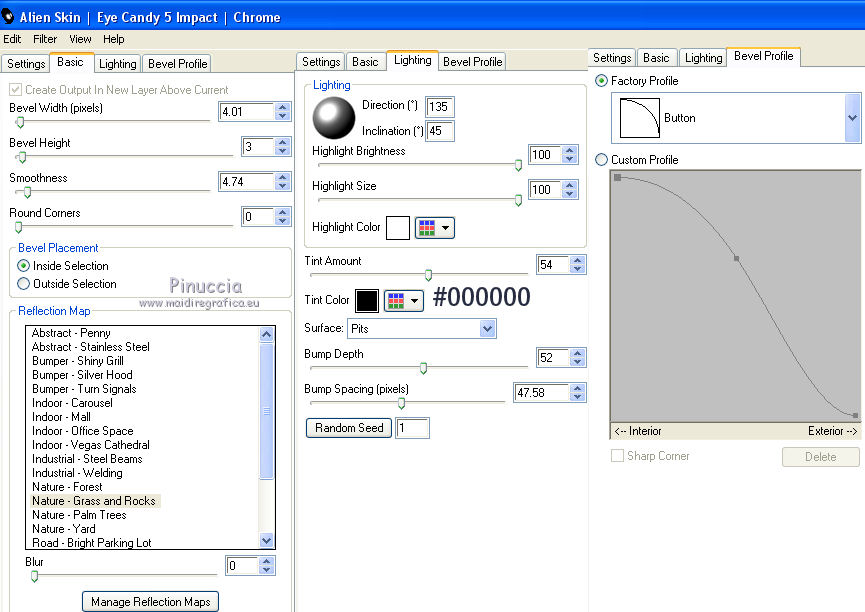Viewport: 865px width, 612px height.
Task: Open the Help menu
Action: click(114, 39)
